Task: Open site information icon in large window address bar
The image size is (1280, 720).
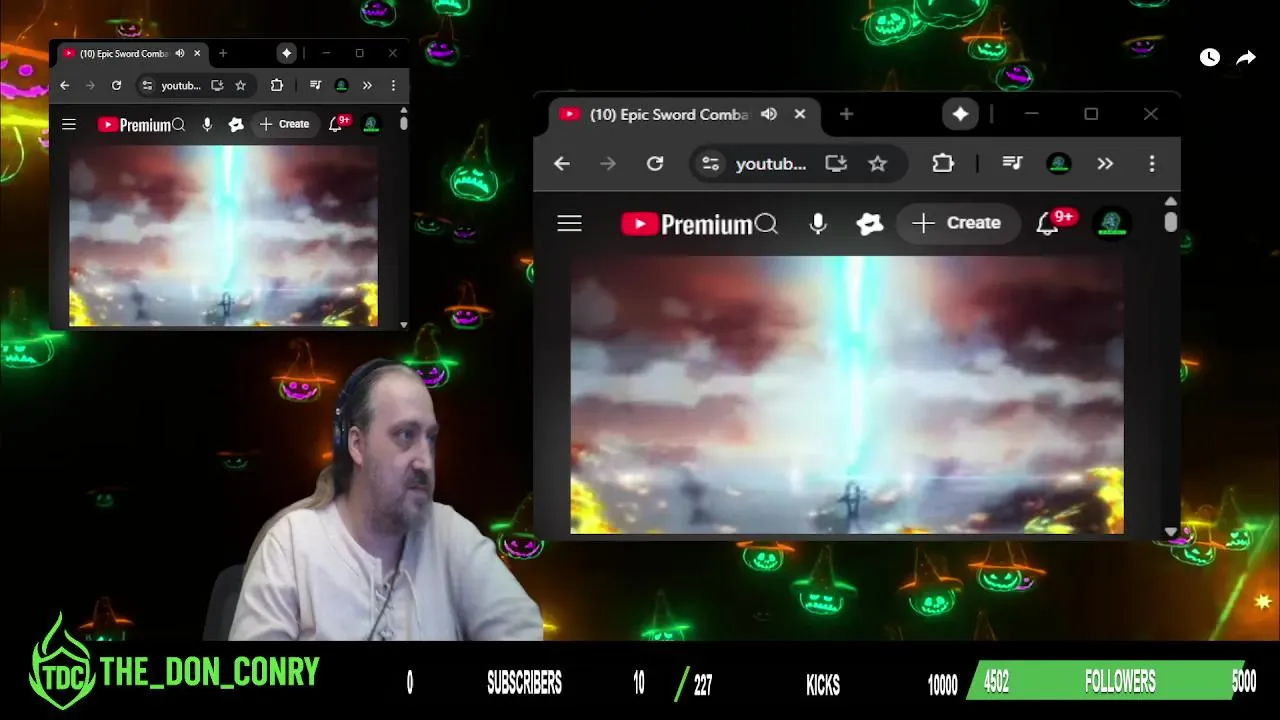Action: pos(710,163)
